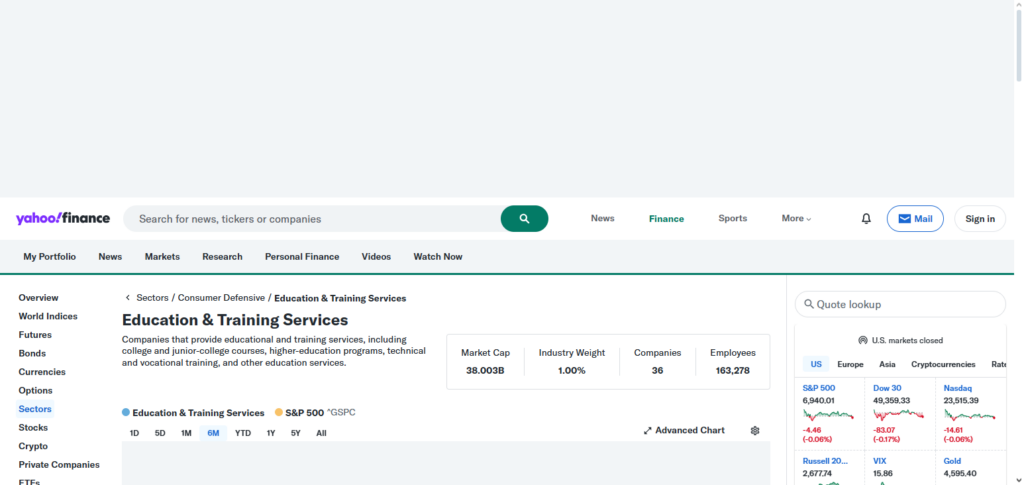Select Crypto in left sidebar
This screenshot has height=485, width=1024.
33,446
